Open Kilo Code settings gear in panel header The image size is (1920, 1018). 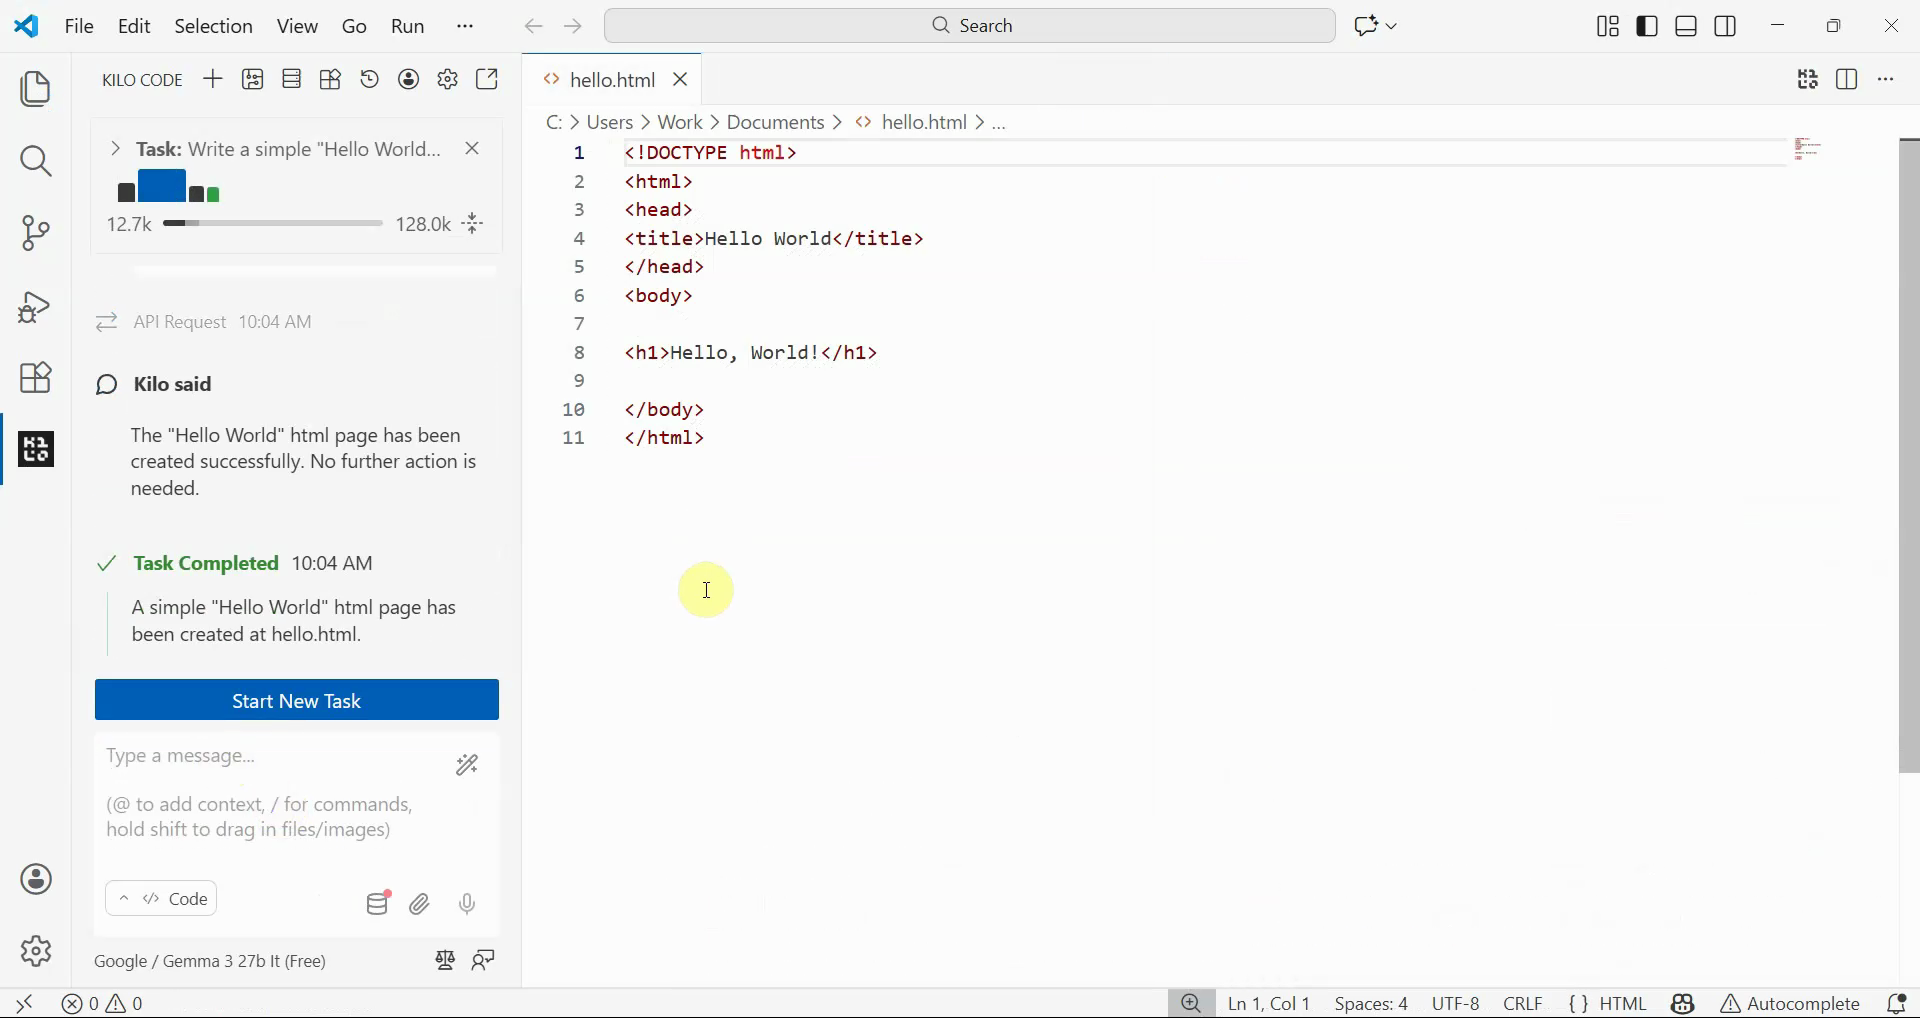(x=448, y=80)
